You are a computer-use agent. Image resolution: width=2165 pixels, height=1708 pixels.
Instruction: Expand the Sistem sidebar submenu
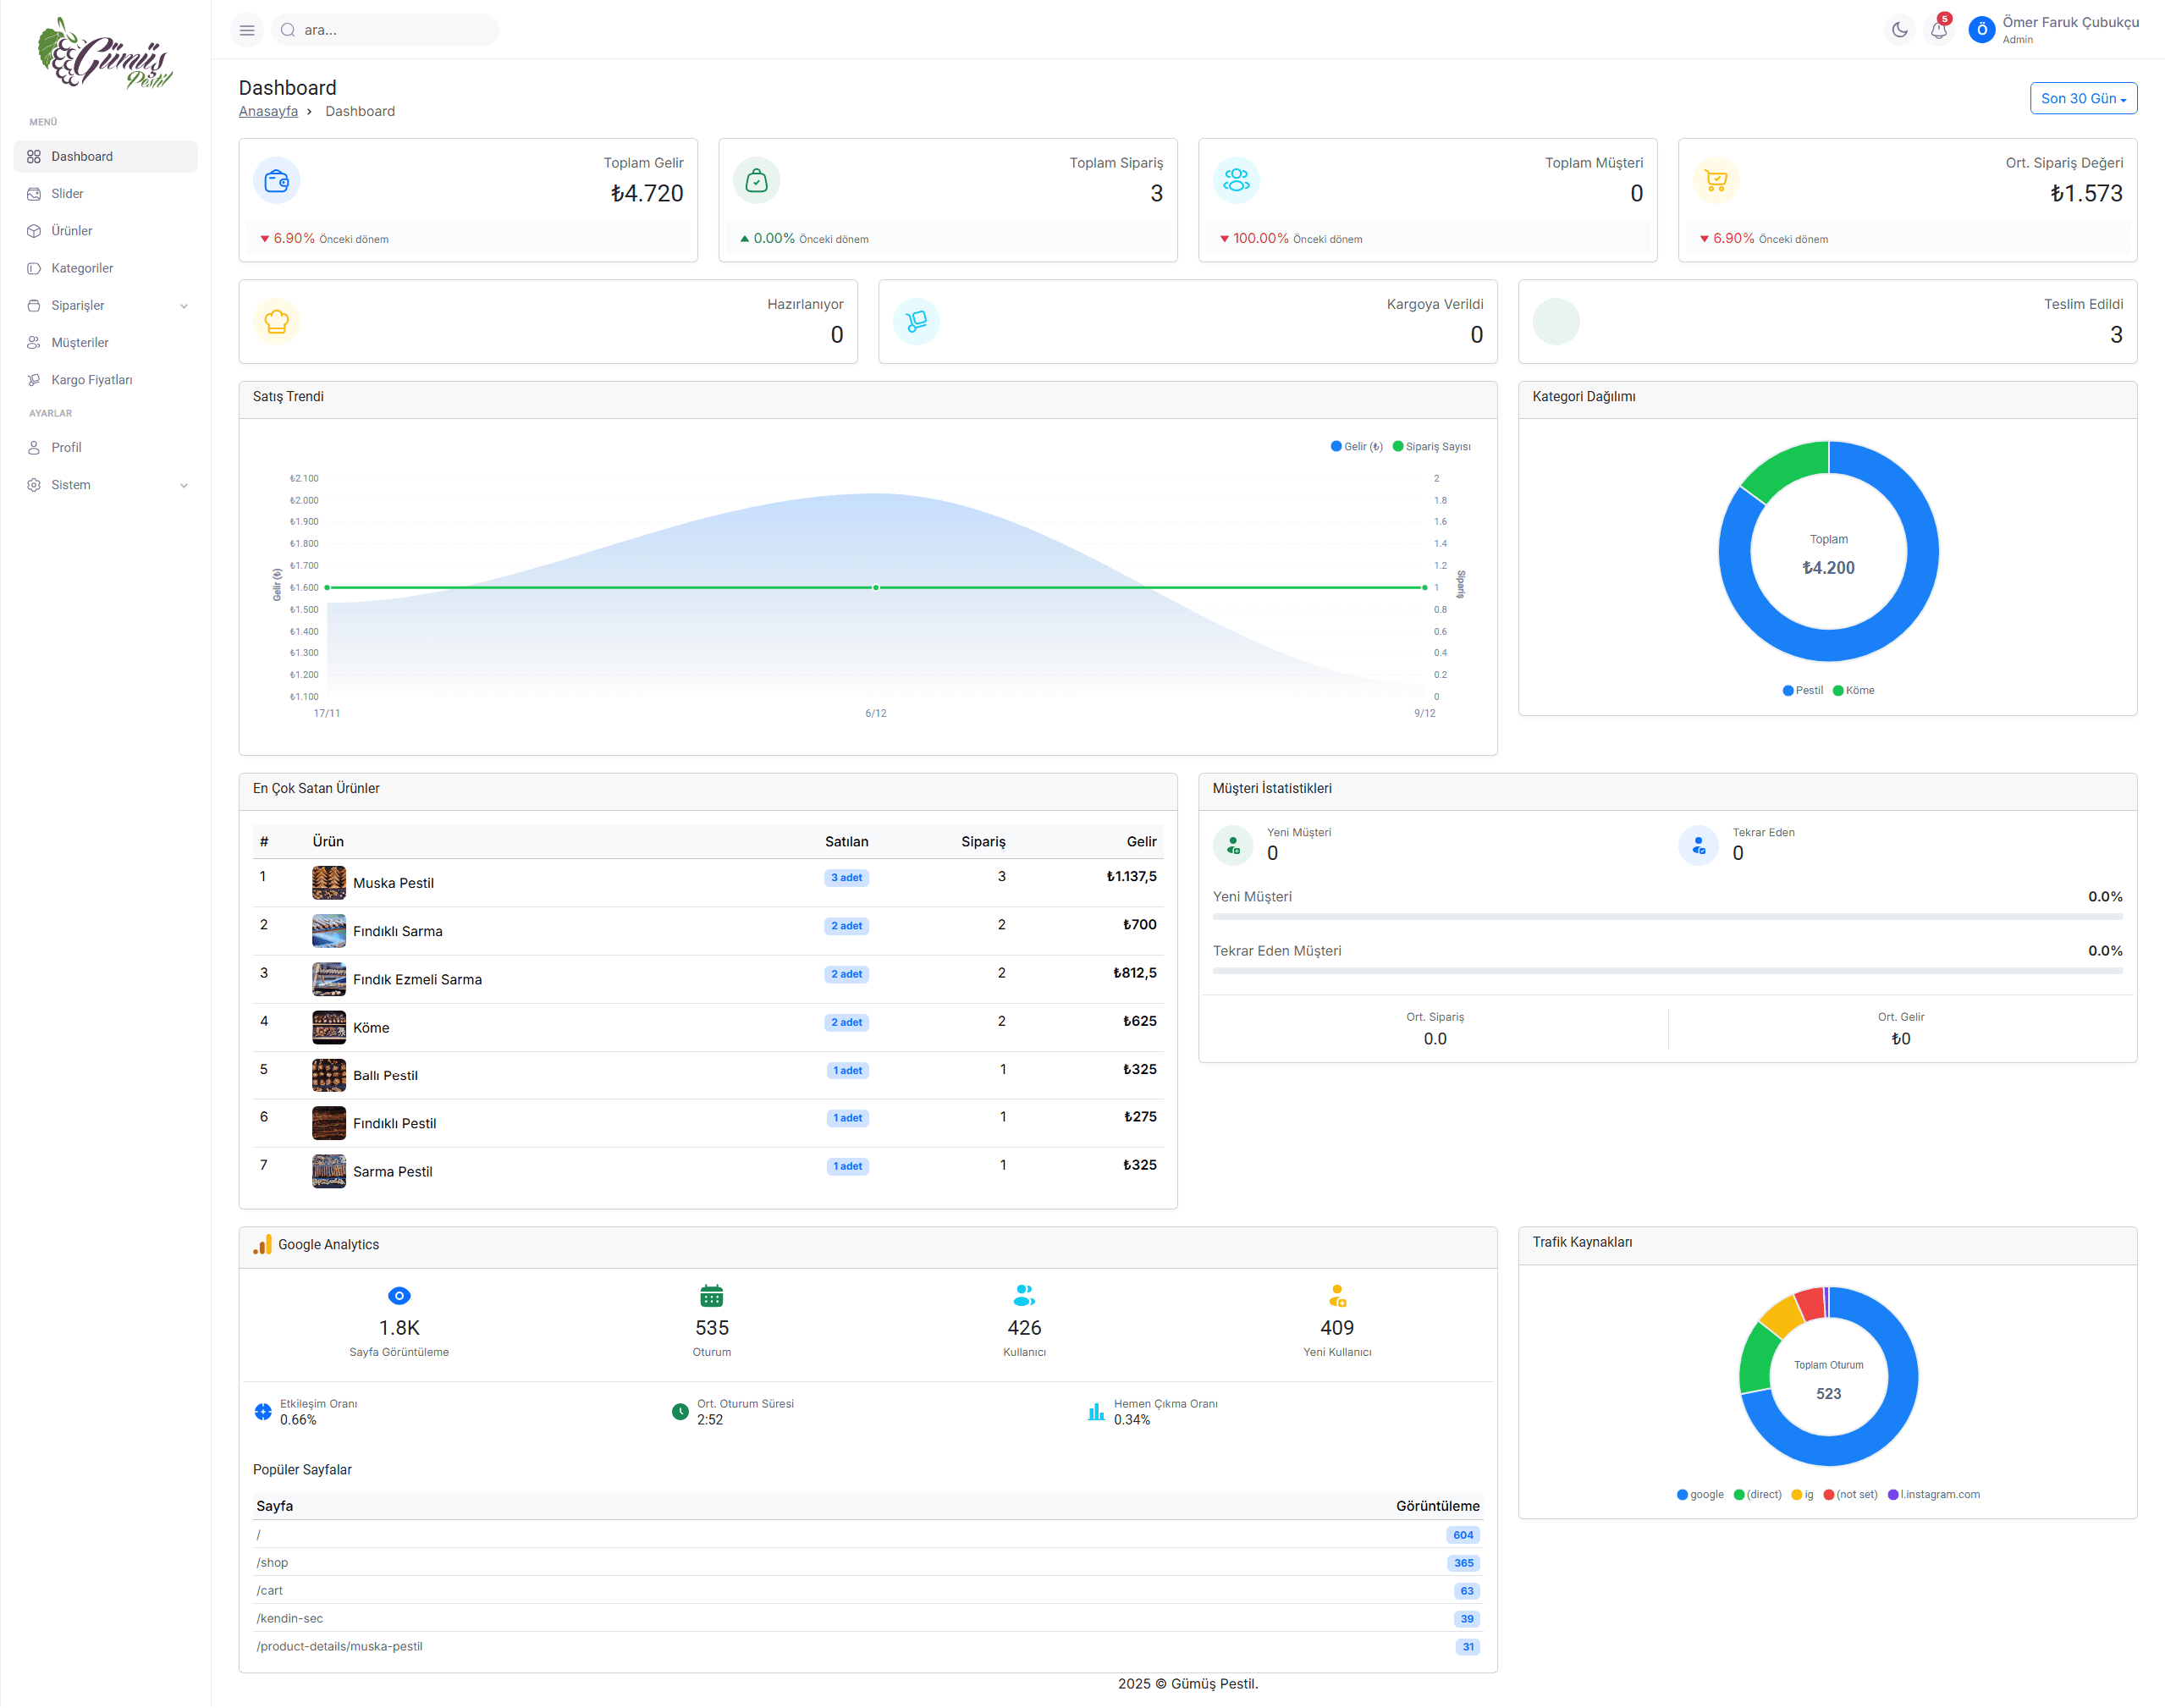point(106,485)
